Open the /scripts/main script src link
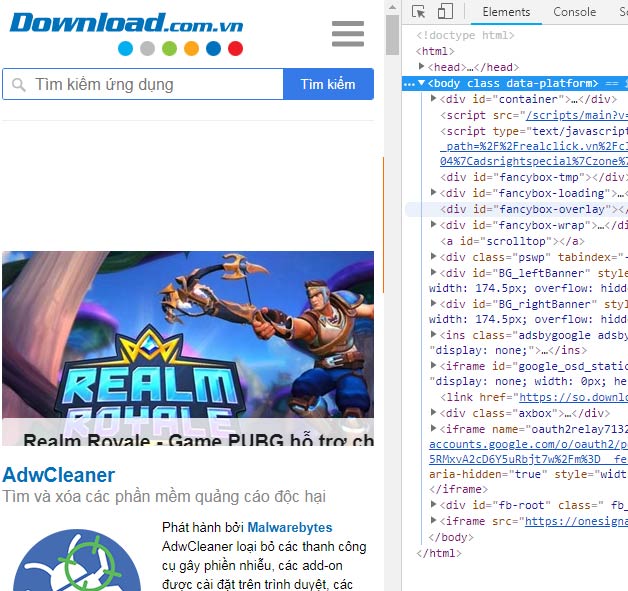The image size is (628, 591). click(x=576, y=115)
